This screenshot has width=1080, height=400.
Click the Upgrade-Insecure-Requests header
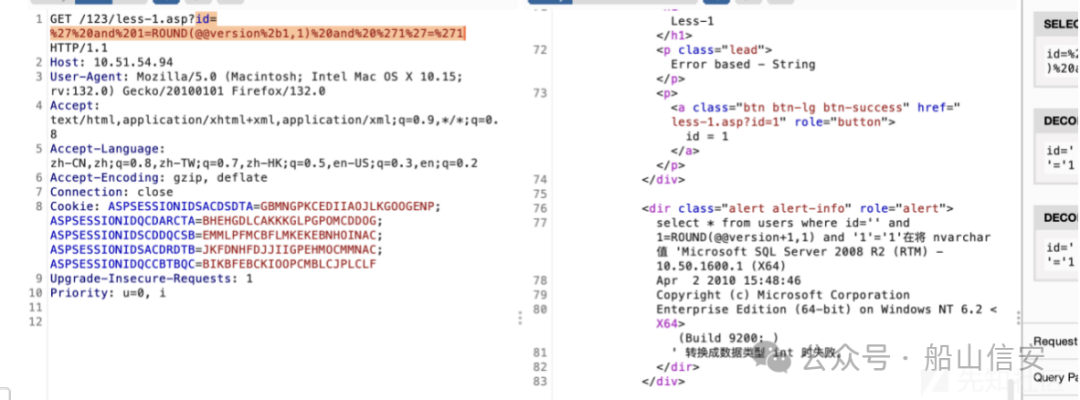[152, 279]
